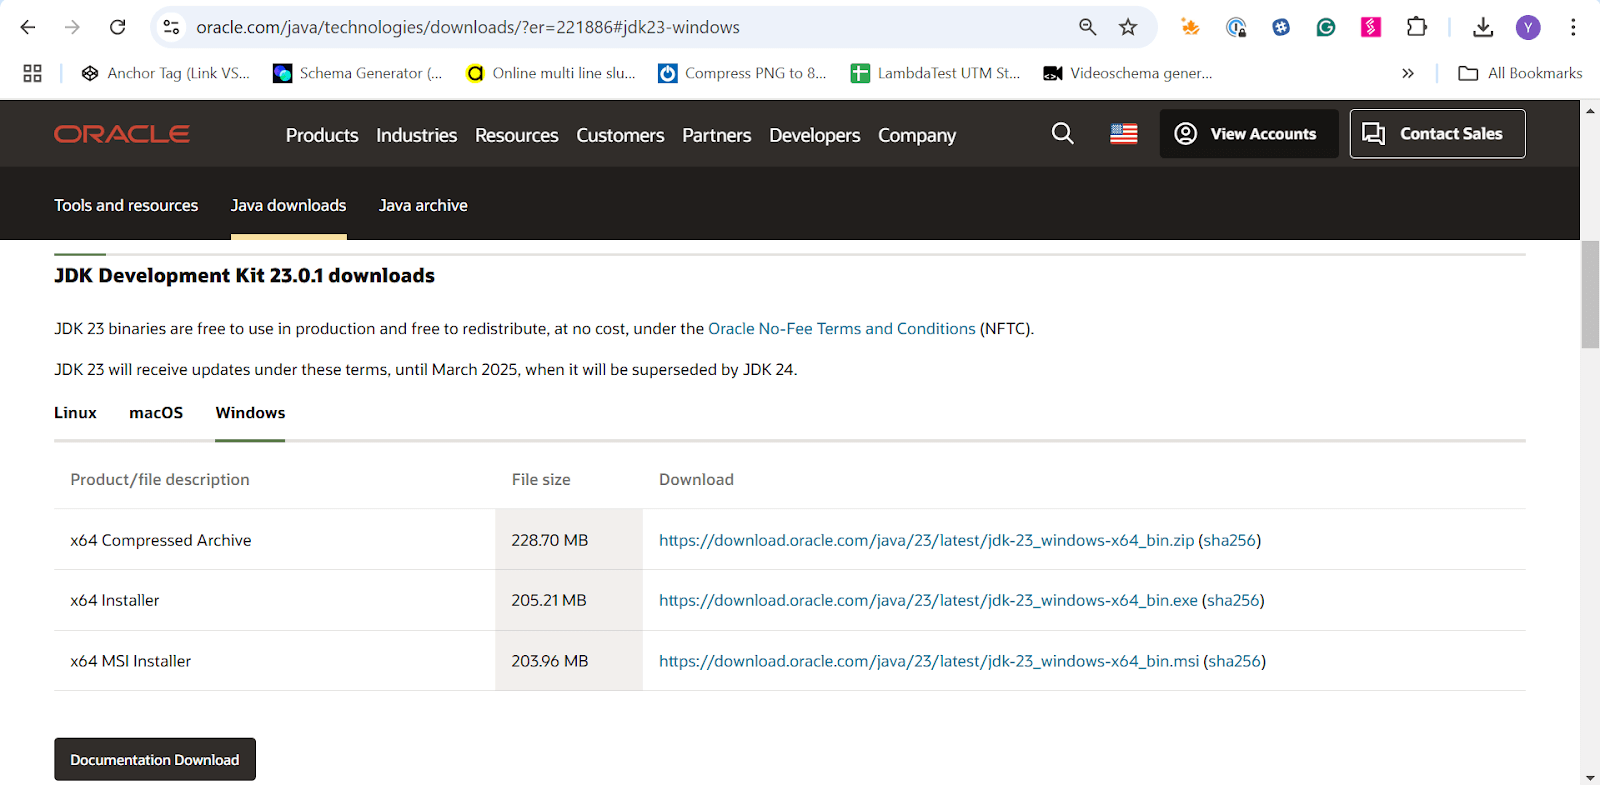Click the scrollbar up arrow

pos(1590,110)
